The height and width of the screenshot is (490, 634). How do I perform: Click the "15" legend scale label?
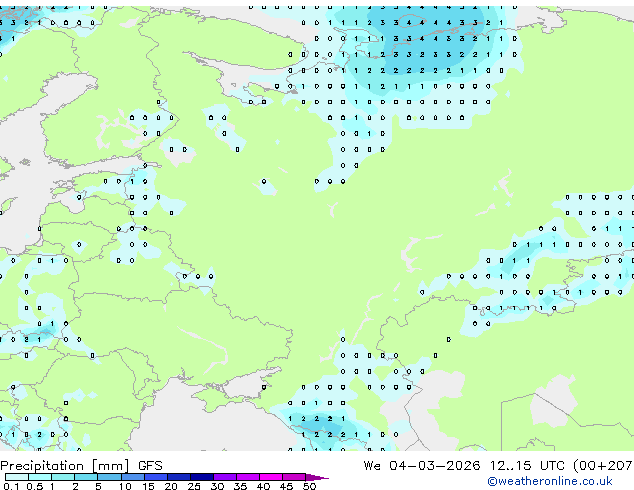click(148, 486)
